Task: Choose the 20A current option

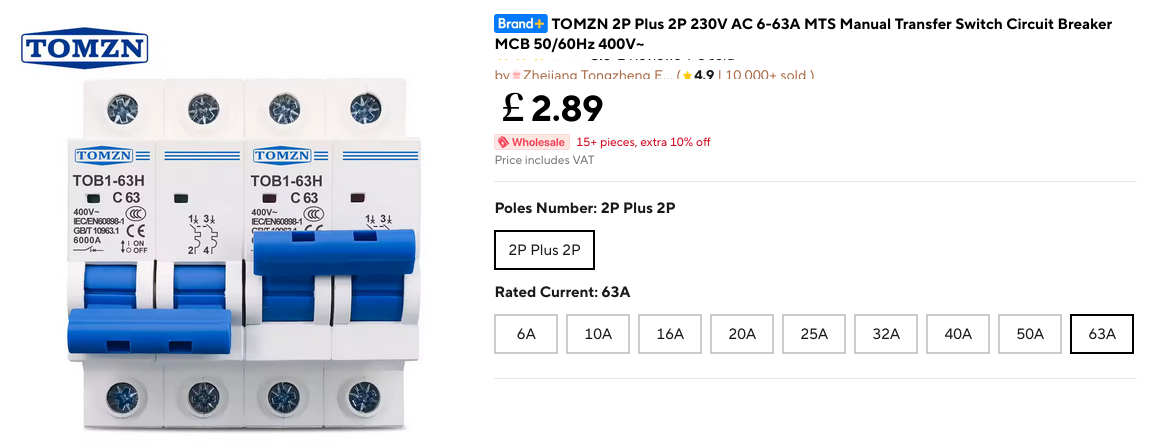Action: pyautogui.click(x=742, y=334)
